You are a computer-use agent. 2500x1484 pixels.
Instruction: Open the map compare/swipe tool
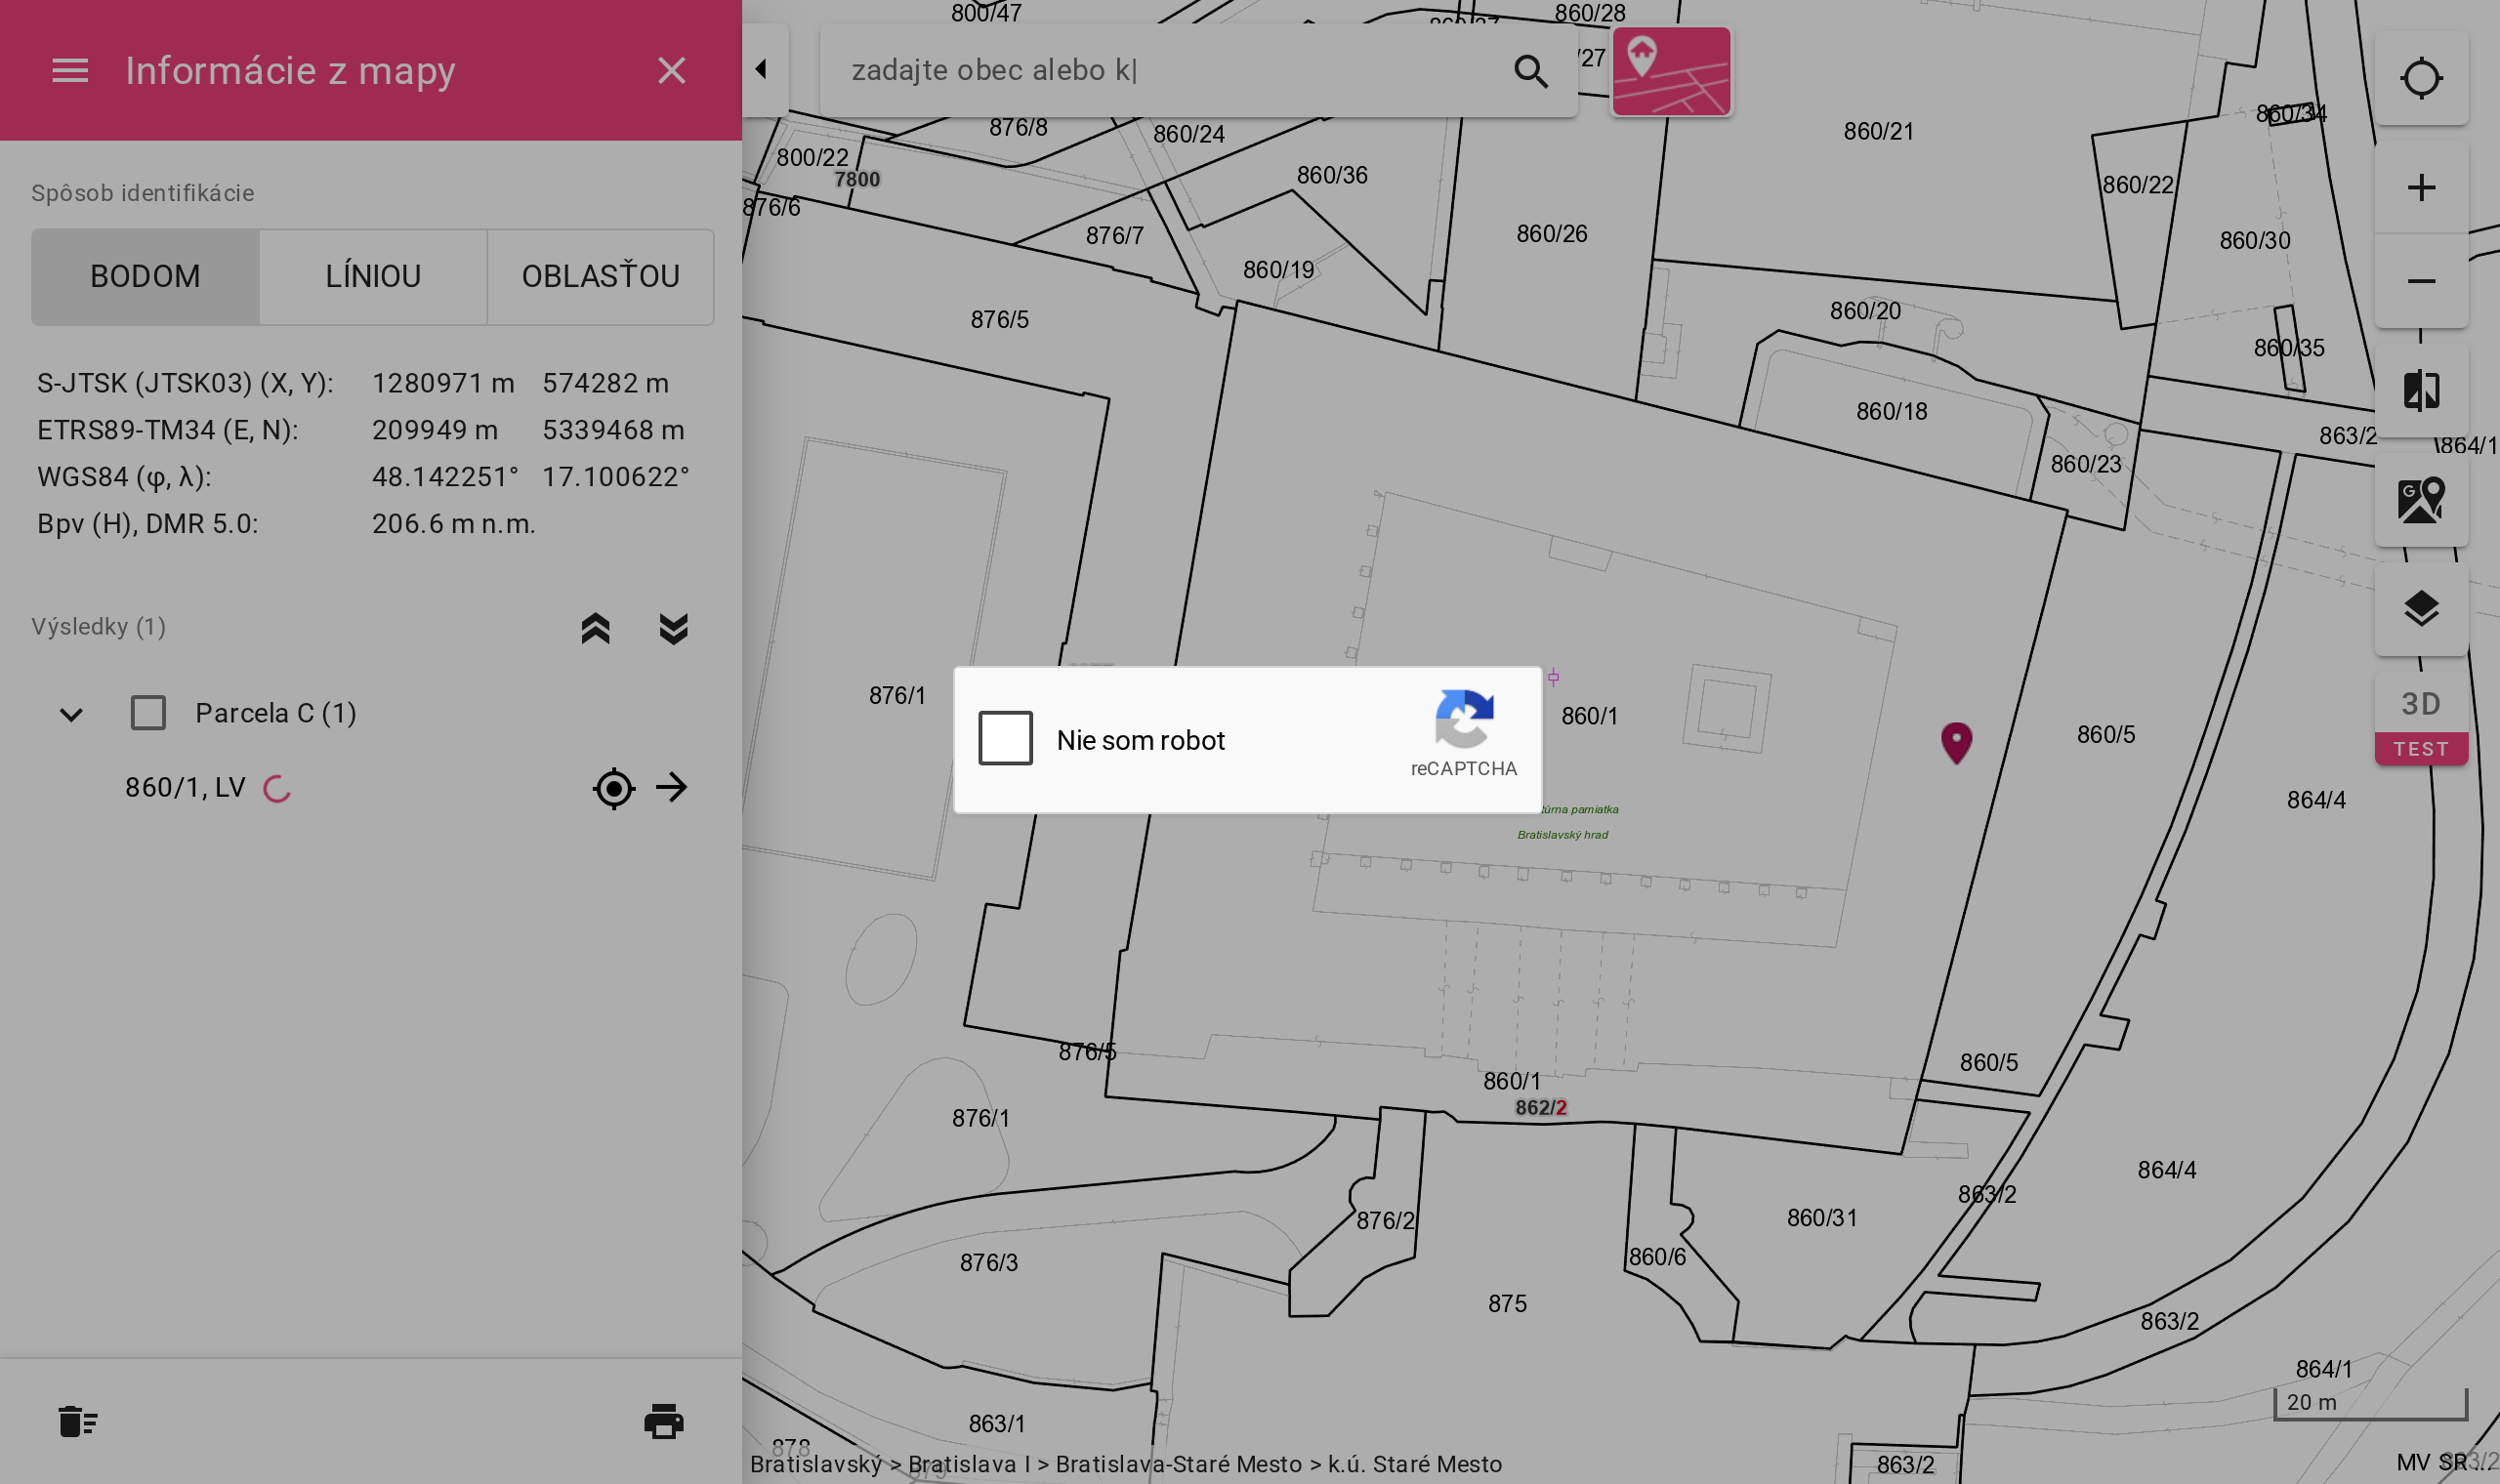[2421, 390]
